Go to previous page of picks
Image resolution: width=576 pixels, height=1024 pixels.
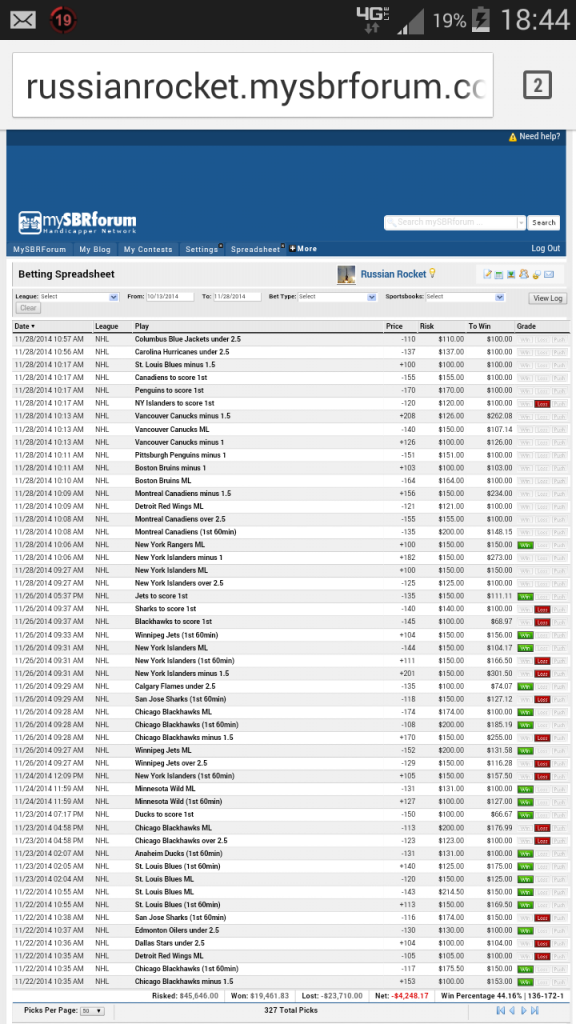[x=512, y=1010]
